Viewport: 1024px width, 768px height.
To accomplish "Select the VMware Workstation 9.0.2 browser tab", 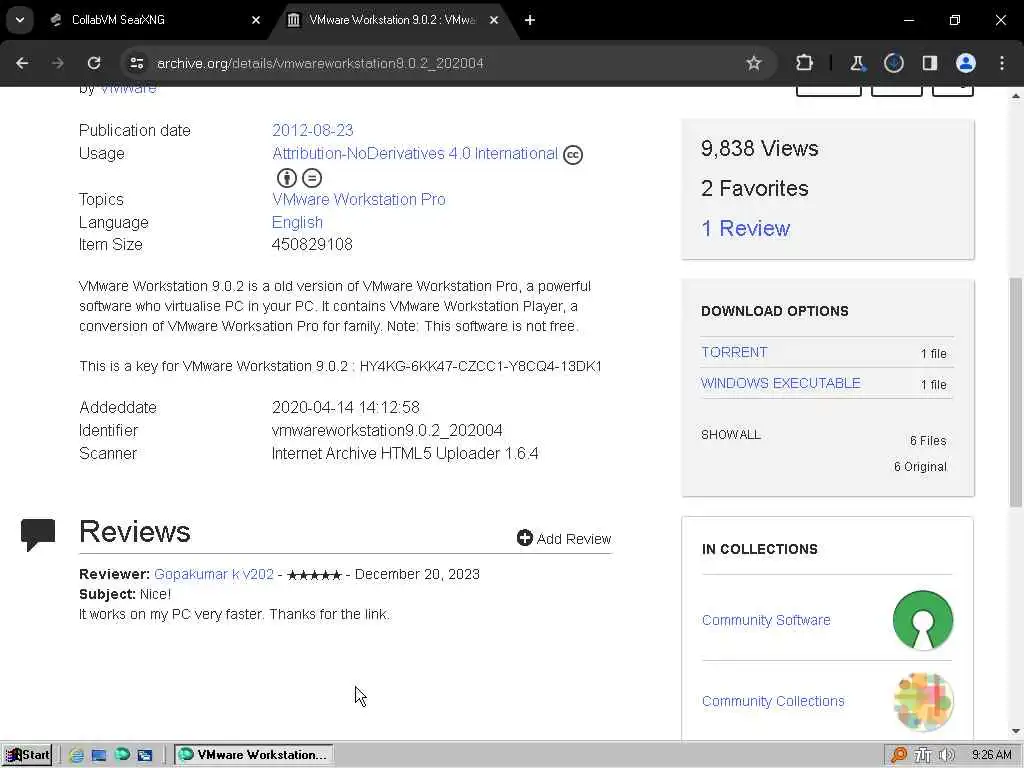I will click(394, 20).
